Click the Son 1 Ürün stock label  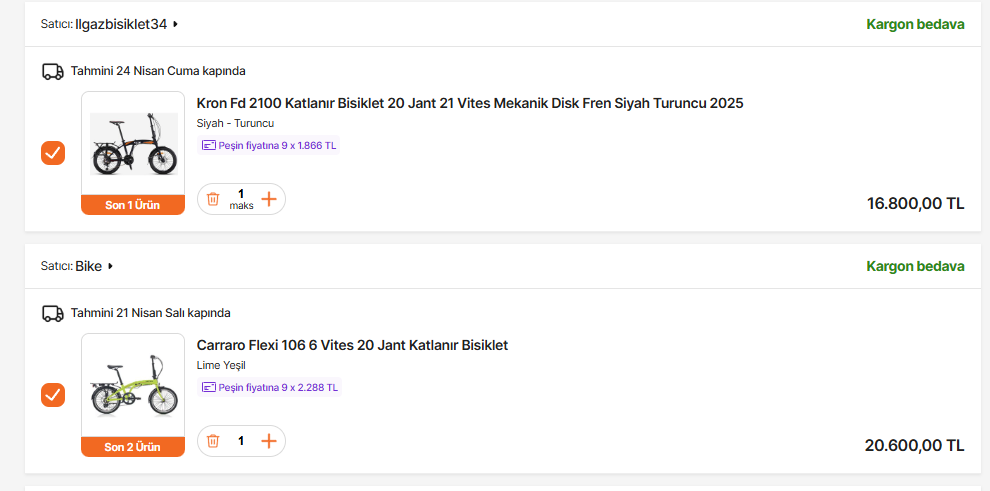click(133, 205)
